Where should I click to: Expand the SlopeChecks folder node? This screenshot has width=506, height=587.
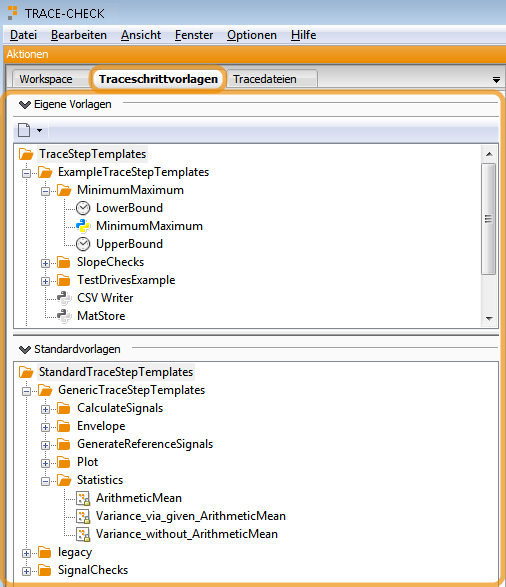coord(45,263)
